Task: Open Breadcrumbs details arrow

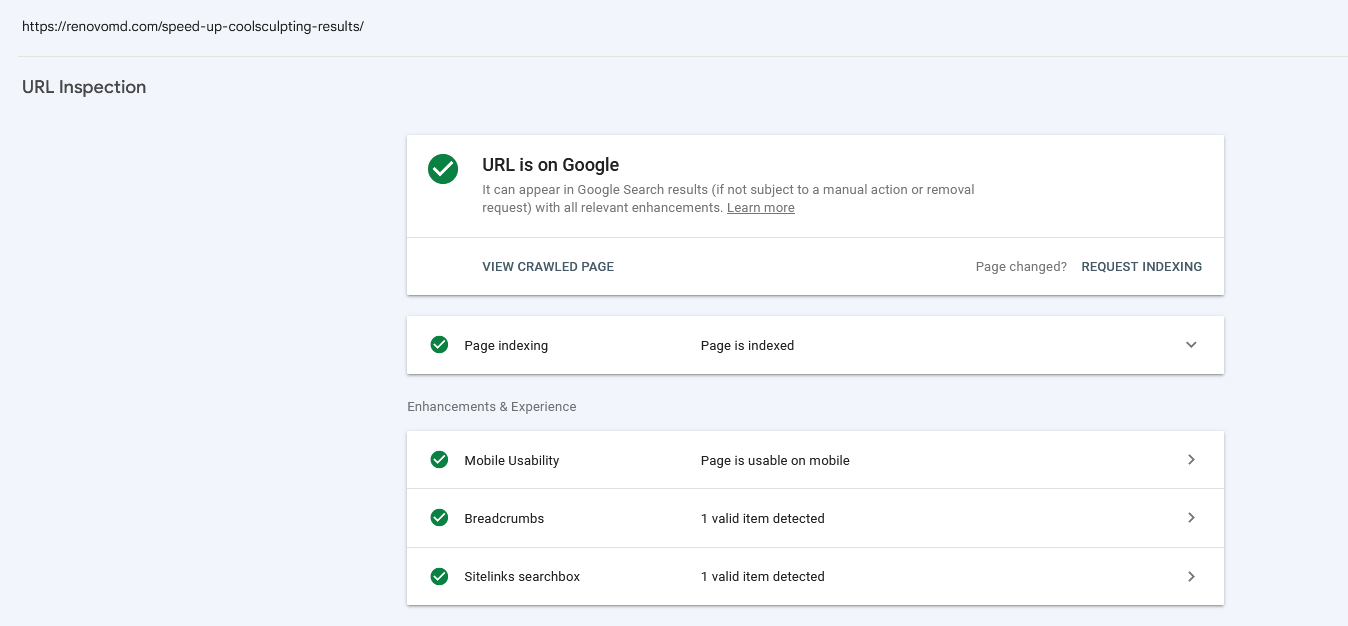Action: coord(1191,518)
